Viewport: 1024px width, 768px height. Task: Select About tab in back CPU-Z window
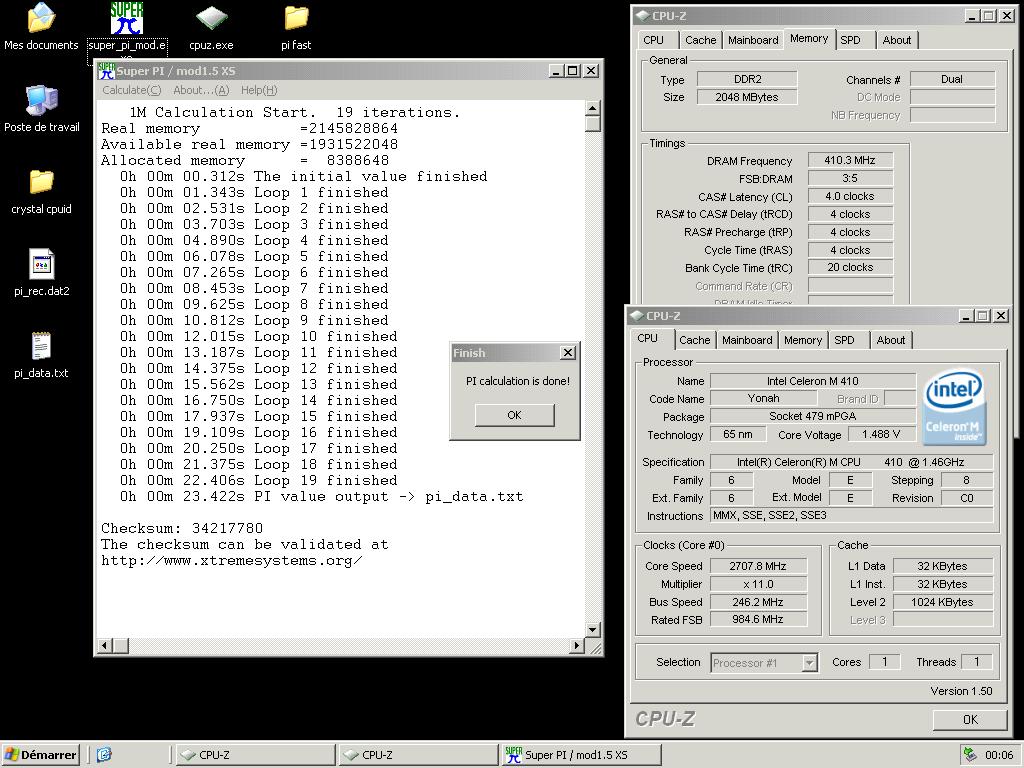click(x=897, y=40)
